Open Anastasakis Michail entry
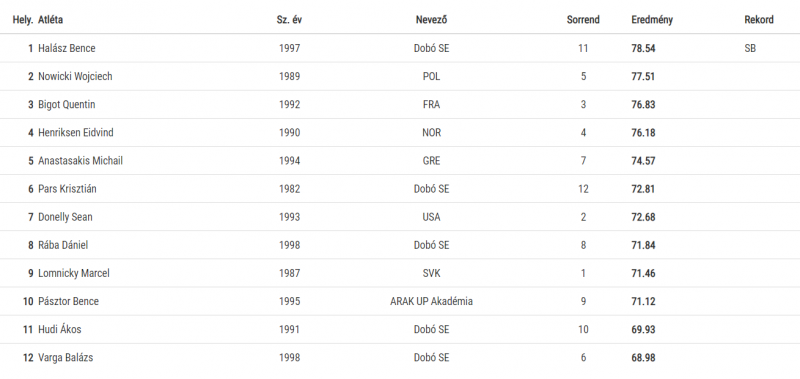 [81, 161]
